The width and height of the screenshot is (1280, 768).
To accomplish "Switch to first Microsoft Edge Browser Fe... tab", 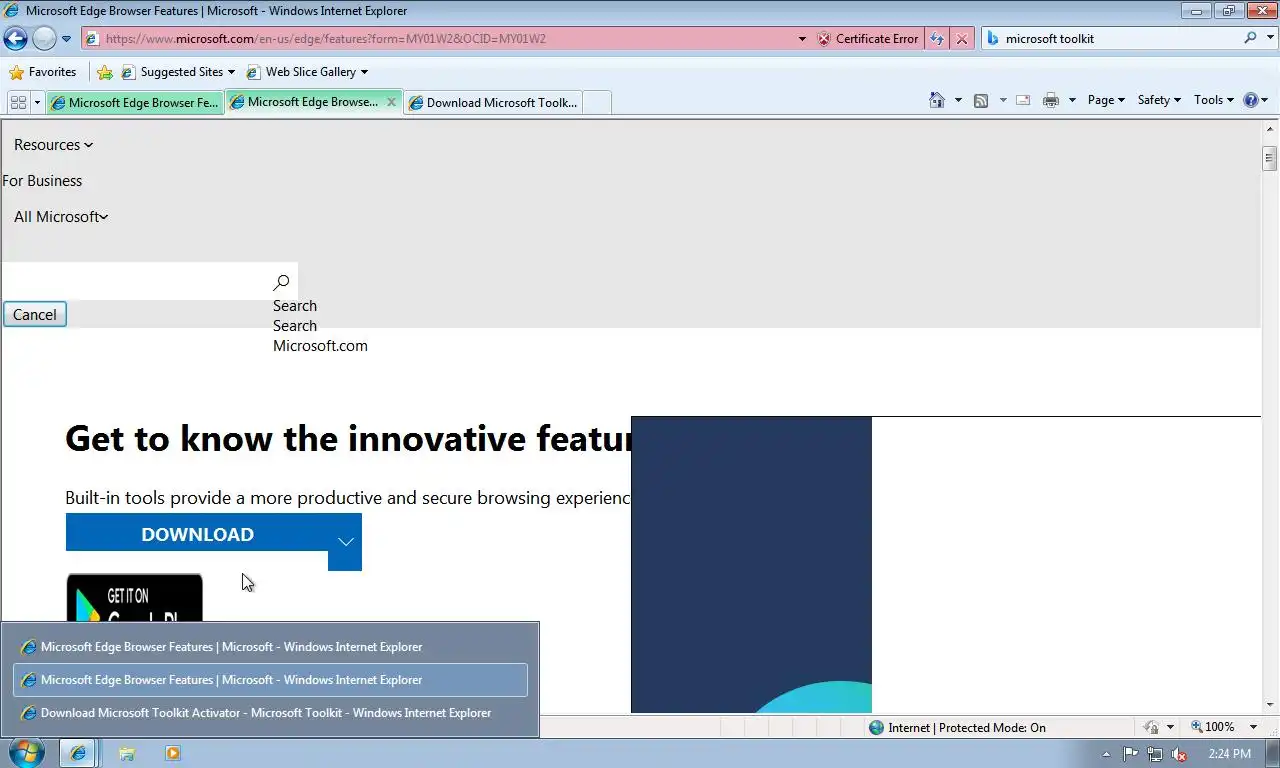I will coord(134,102).
